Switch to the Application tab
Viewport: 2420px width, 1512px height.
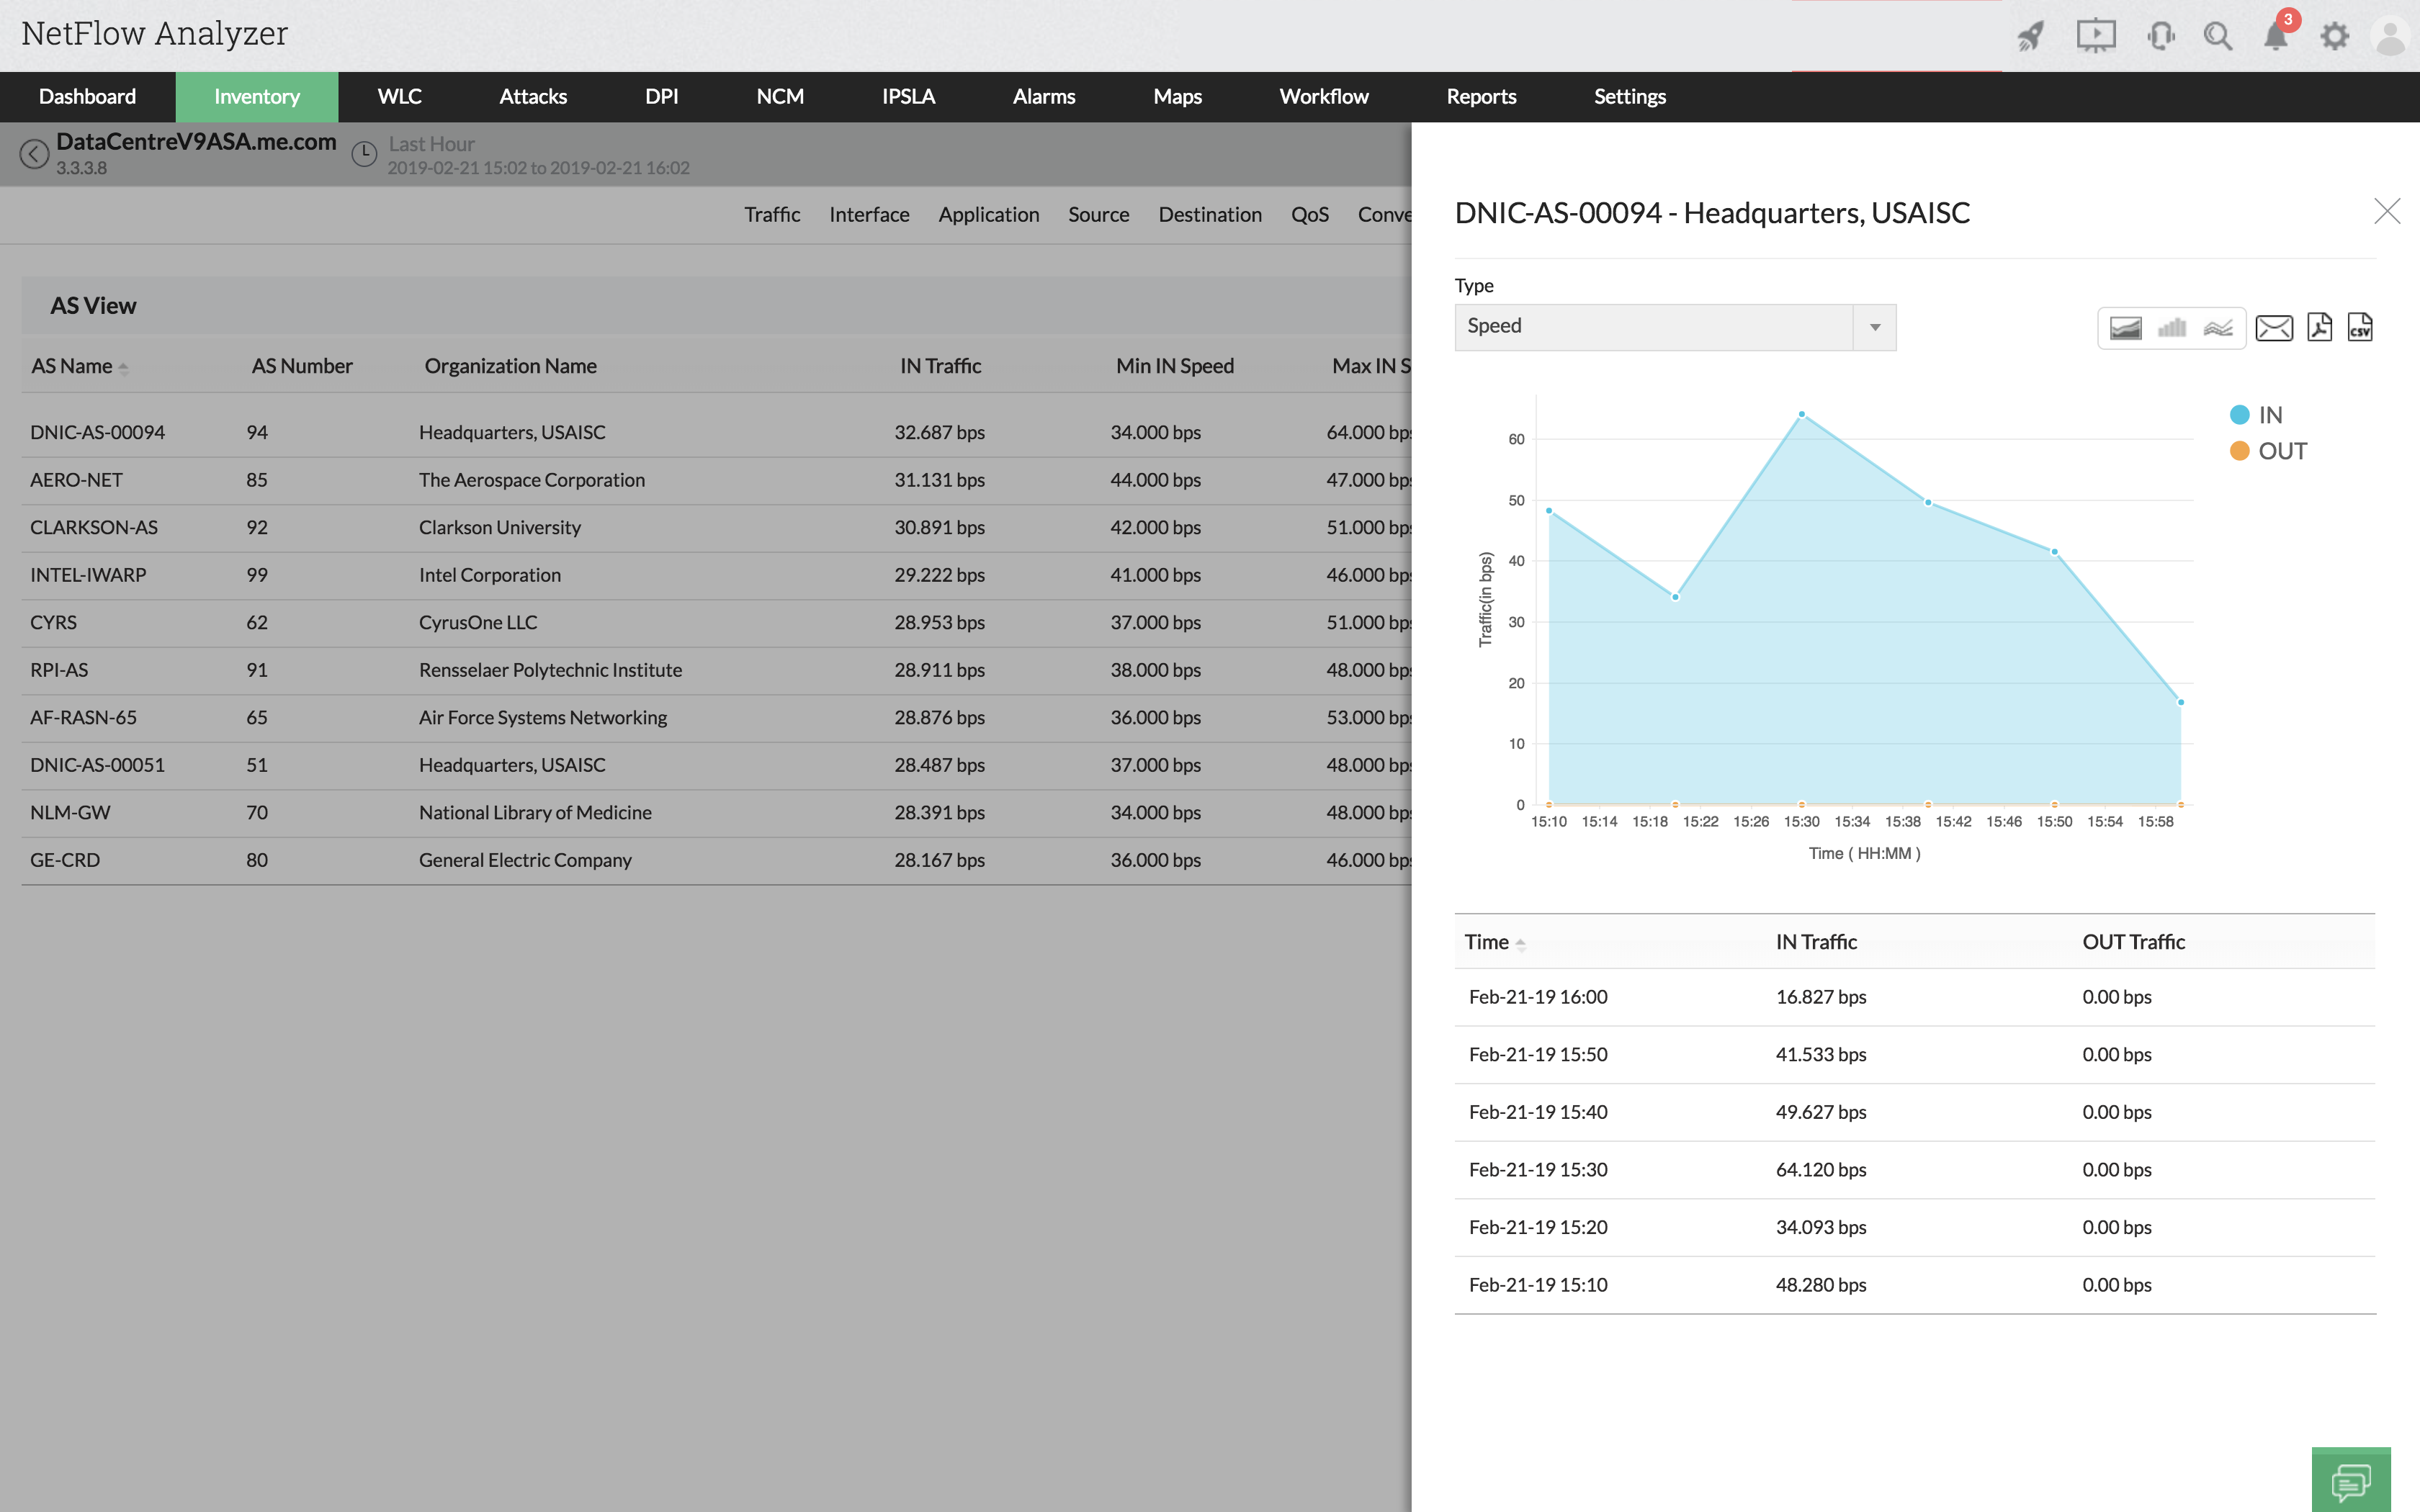[x=988, y=215]
